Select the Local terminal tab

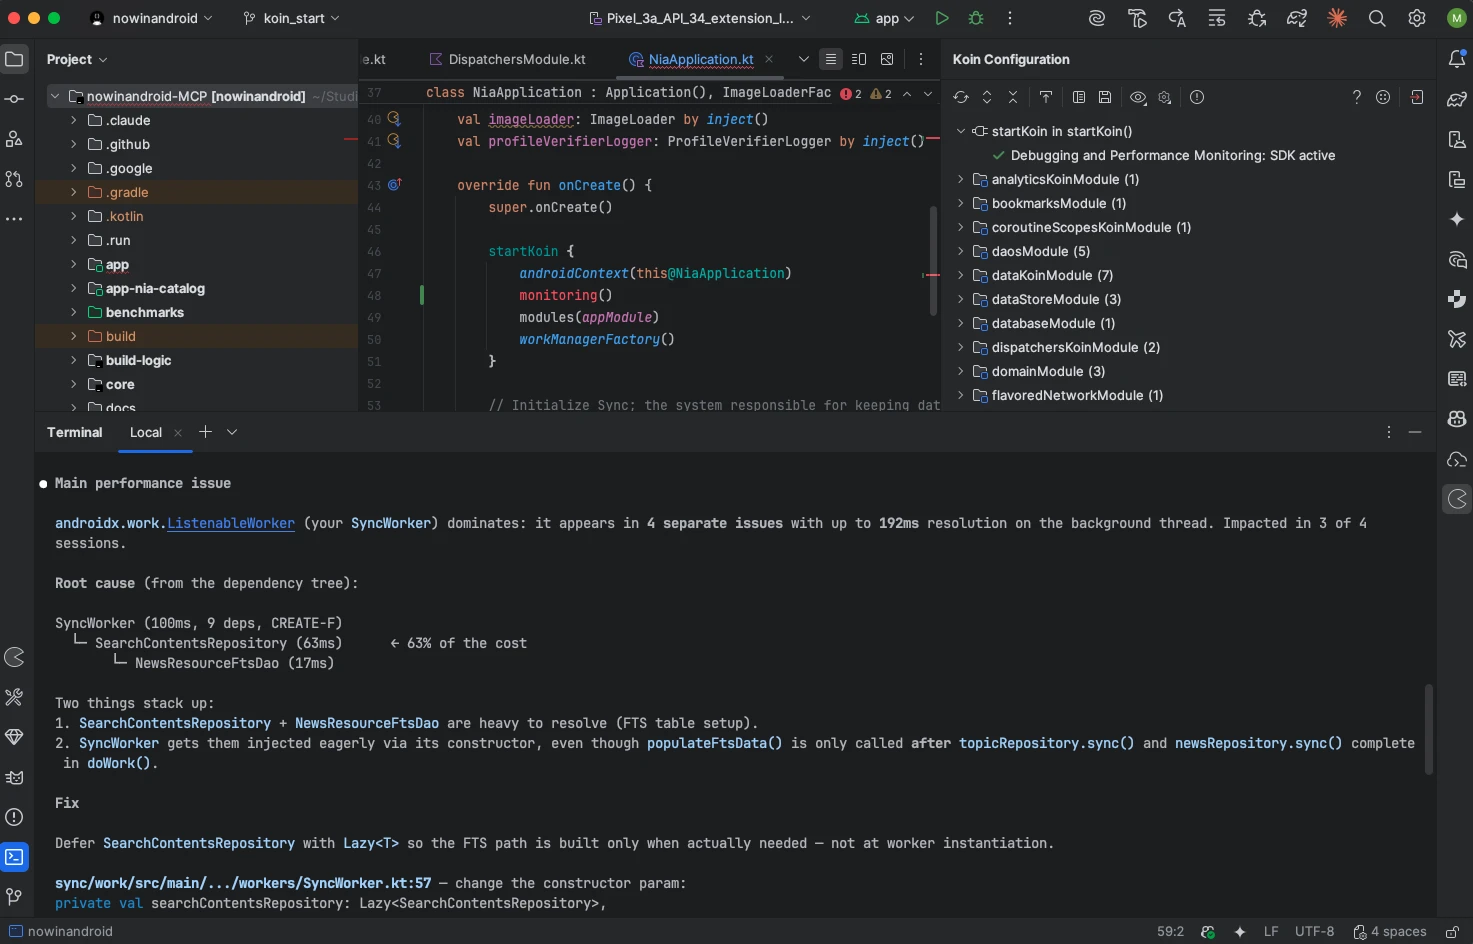pyautogui.click(x=146, y=432)
